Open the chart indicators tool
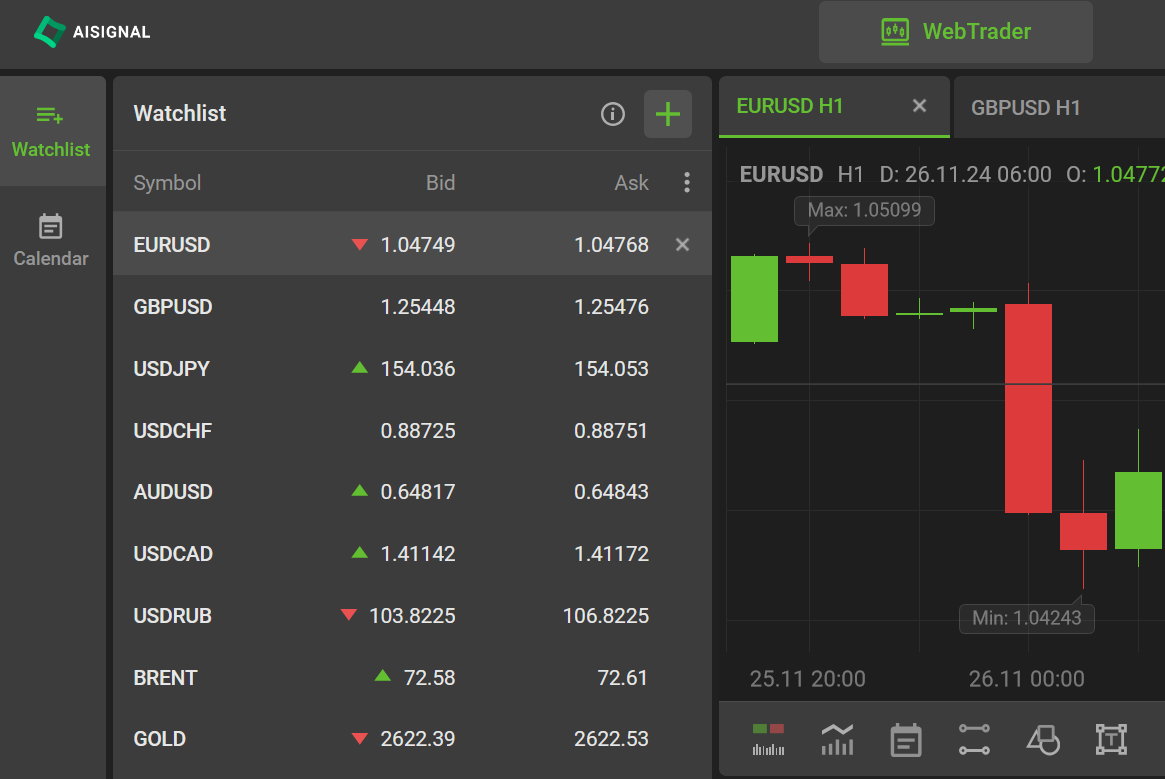 [837, 740]
